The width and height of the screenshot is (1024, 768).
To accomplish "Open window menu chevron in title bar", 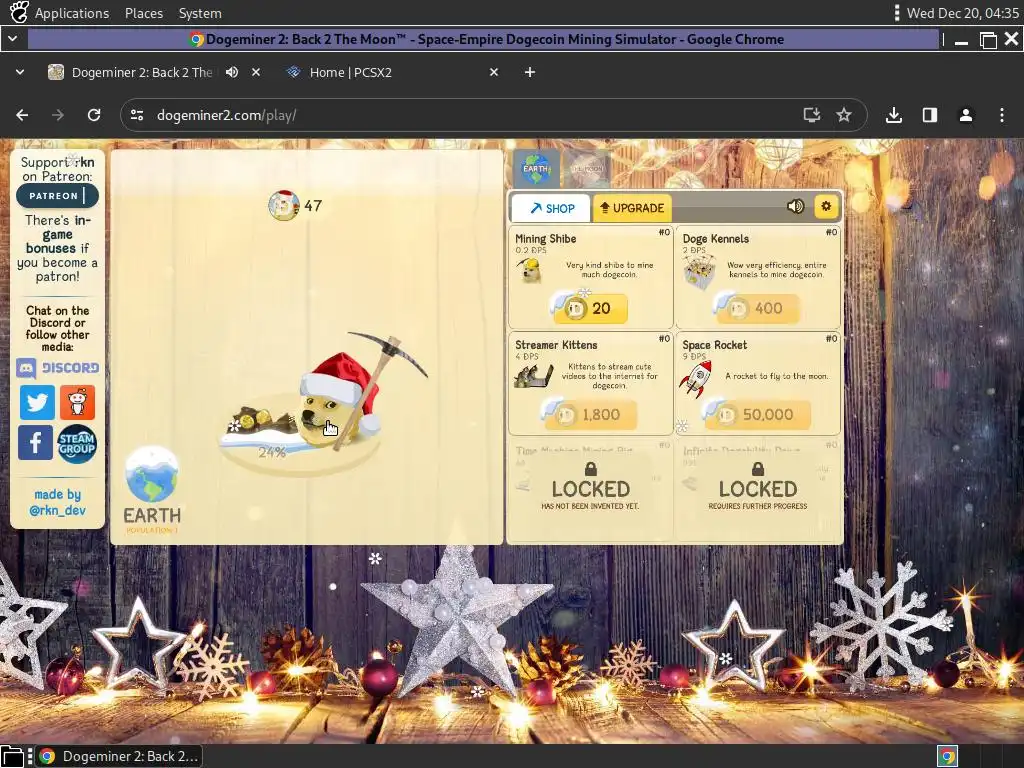I will click(x=12, y=39).
